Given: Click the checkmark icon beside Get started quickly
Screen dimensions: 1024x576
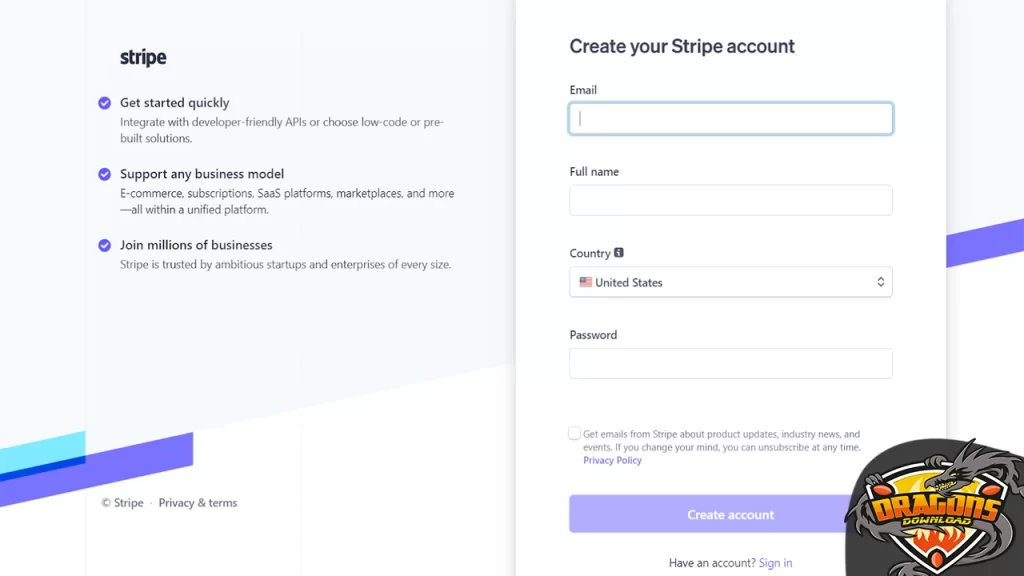Looking at the screenshot, I should pyautogui.click(x=104, y=103).
